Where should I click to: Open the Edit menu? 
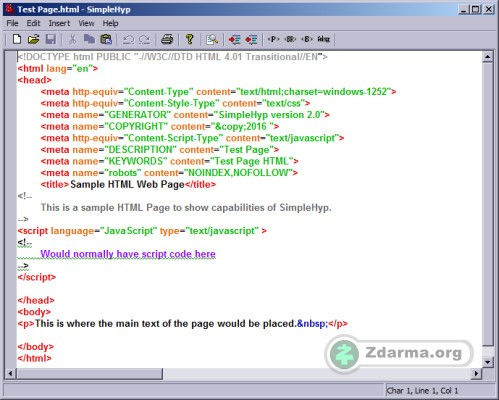(33, 23)
